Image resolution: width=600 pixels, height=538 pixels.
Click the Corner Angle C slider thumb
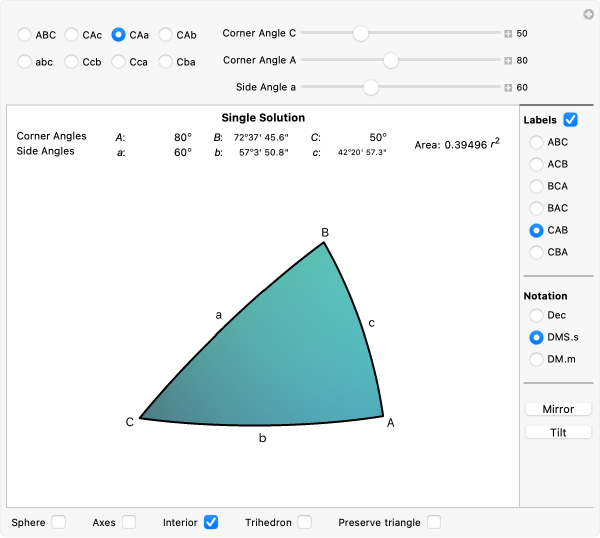(360, 33)
